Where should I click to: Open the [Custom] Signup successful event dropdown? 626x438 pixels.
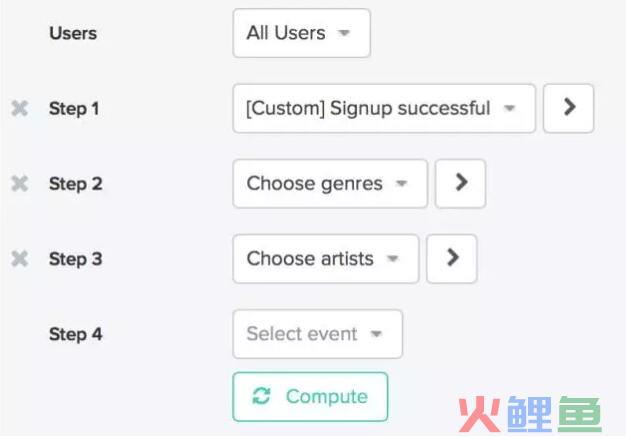[384, 108]
